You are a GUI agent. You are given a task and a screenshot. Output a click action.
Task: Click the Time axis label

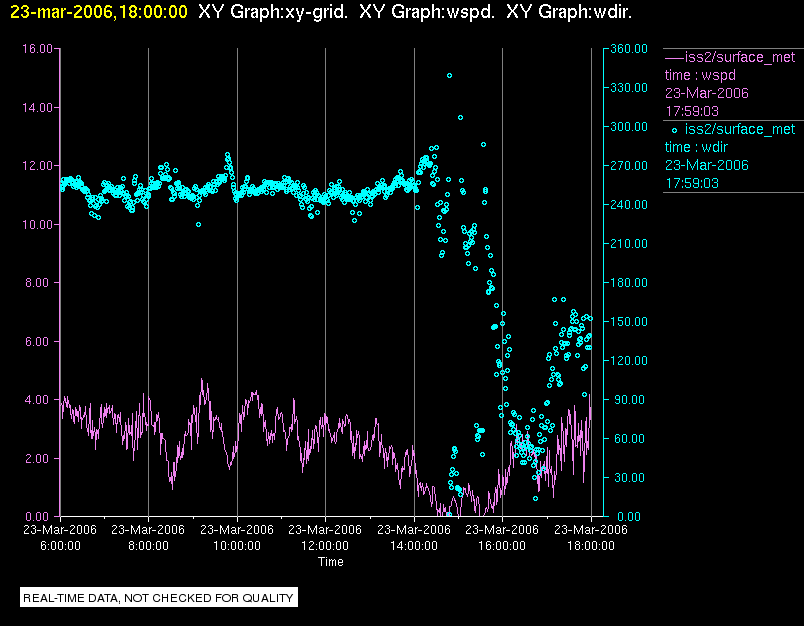click(x=331, y=562)
